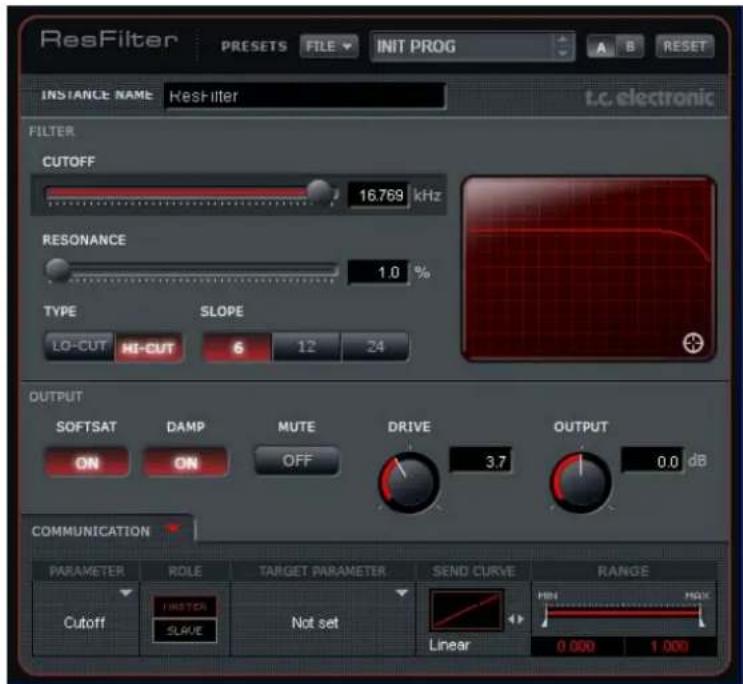Click the drive value field 3.7
This screenshot has width=743, height=684.
click(x=480, y=460)
